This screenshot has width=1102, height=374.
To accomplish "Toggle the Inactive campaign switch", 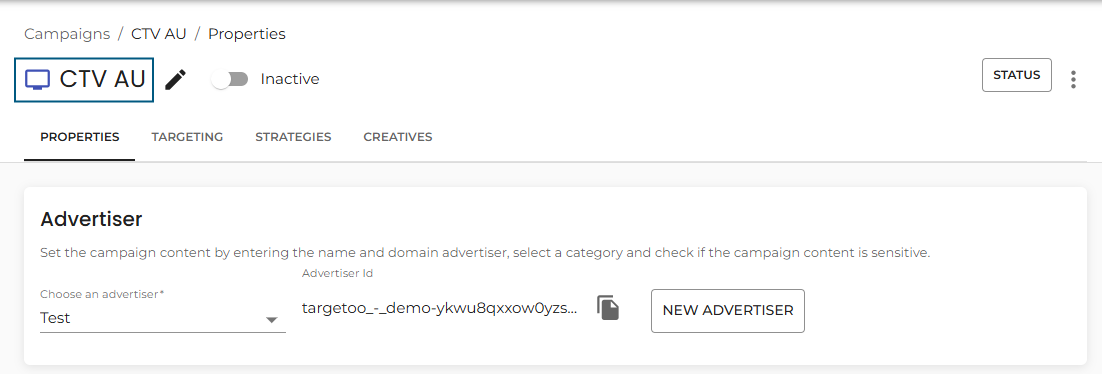I will click(231, 79).
